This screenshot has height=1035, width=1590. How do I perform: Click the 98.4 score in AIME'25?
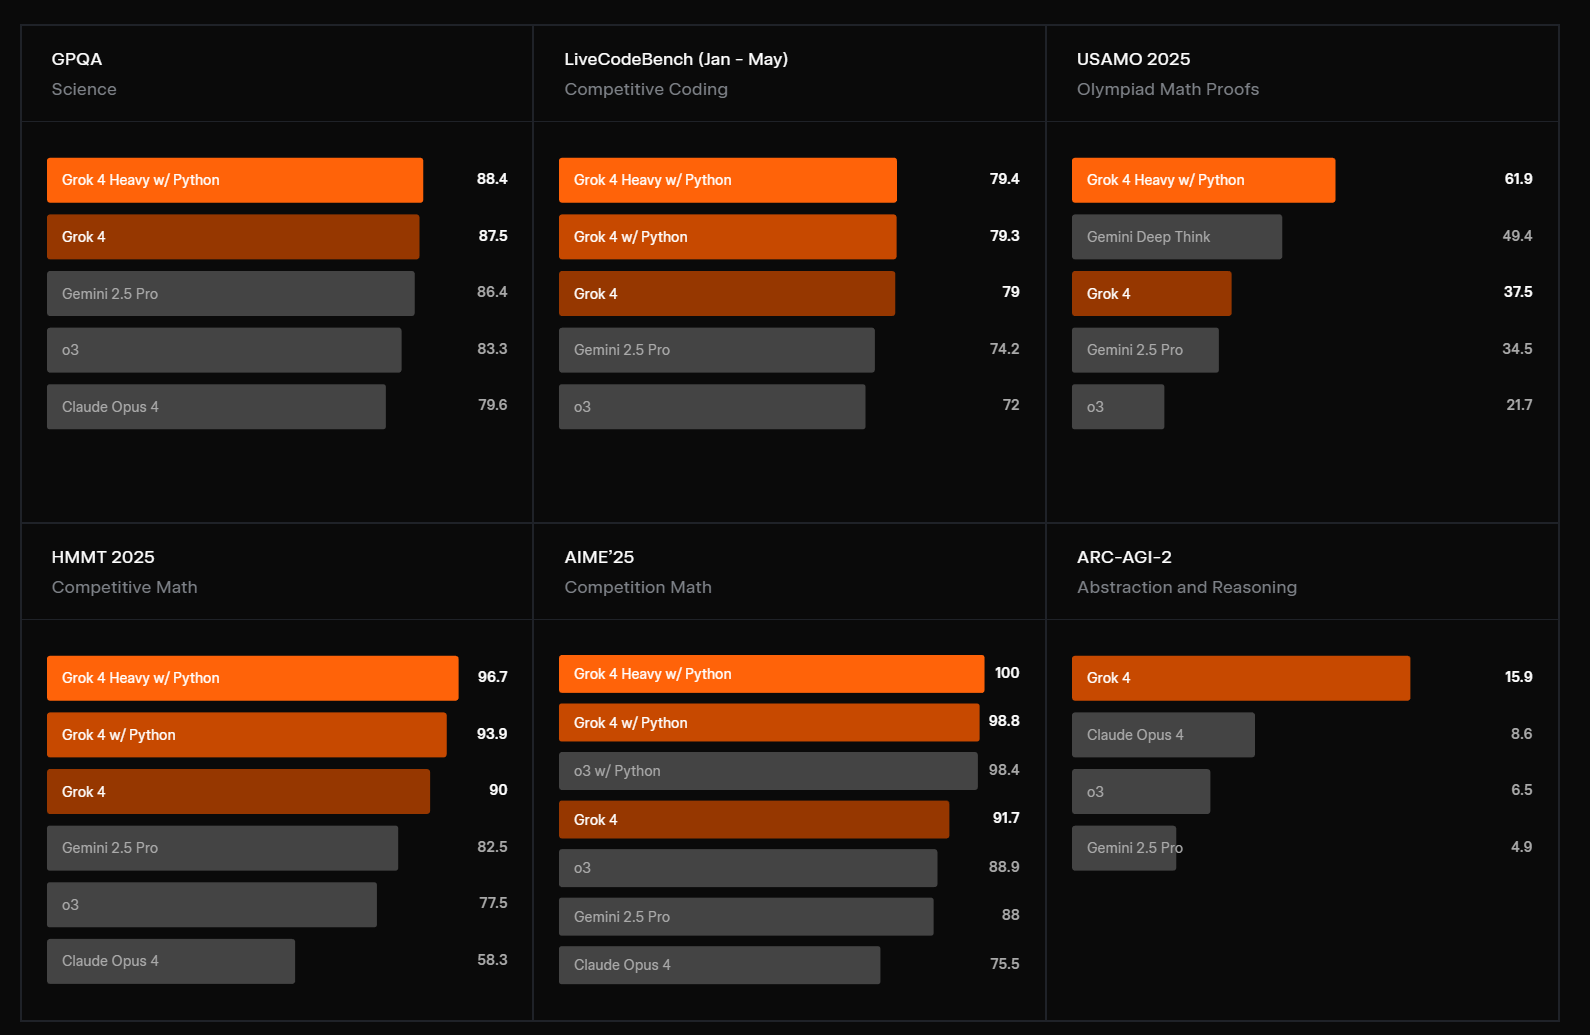tap(1004, 770)
